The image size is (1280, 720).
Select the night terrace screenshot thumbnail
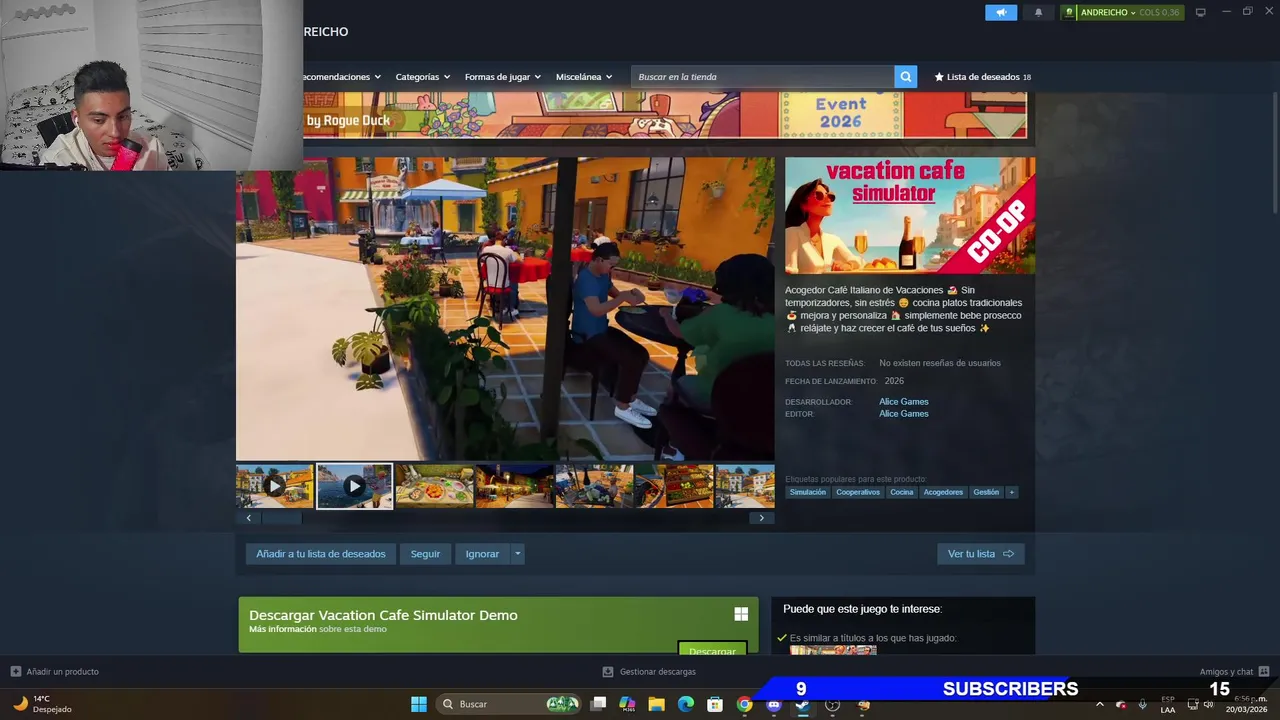pos(514,486)
